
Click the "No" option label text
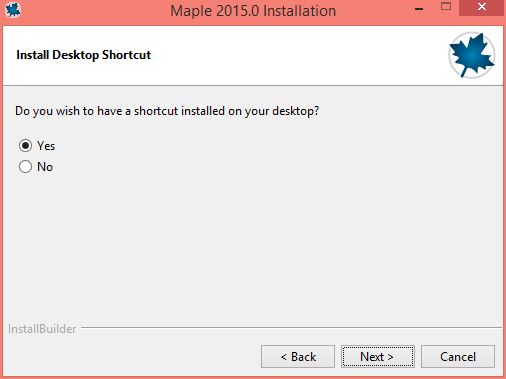pos(45,167)
